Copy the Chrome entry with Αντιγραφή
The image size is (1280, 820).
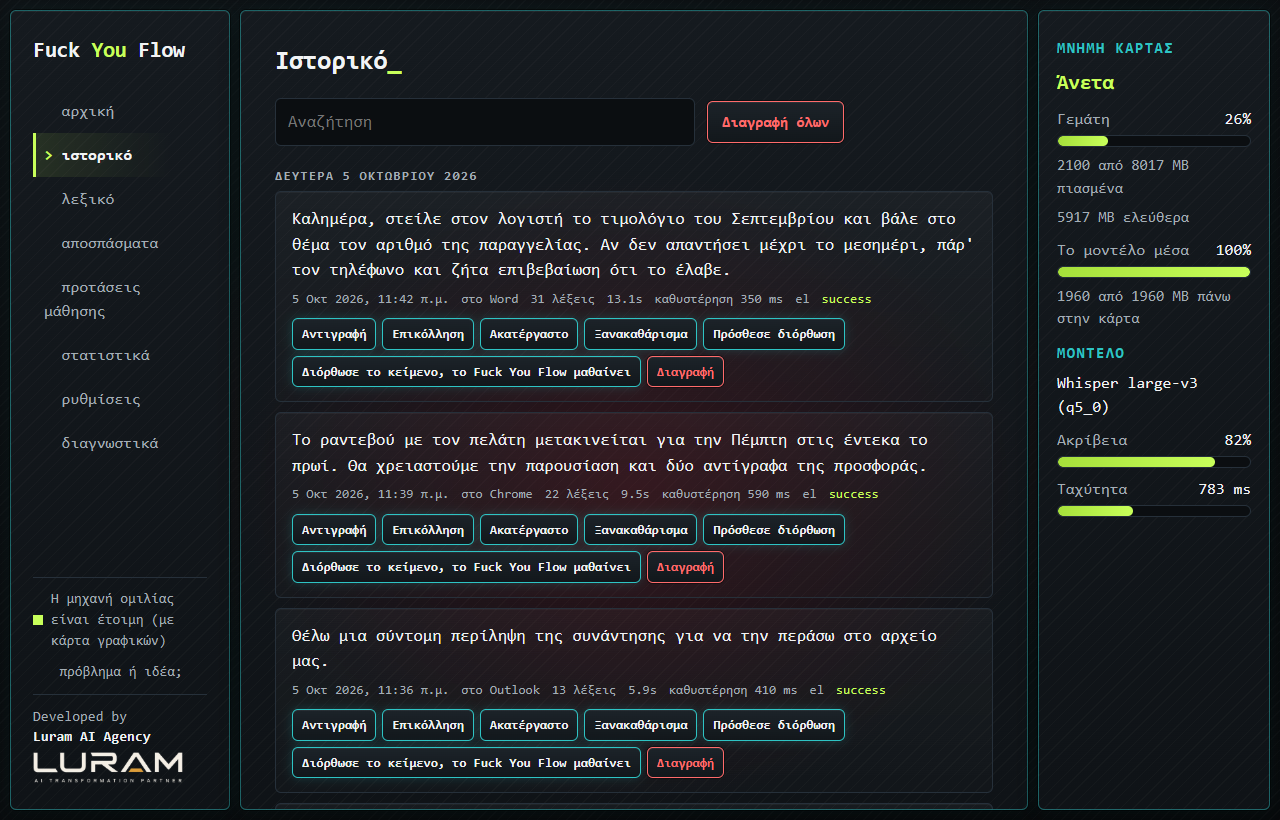334,530
